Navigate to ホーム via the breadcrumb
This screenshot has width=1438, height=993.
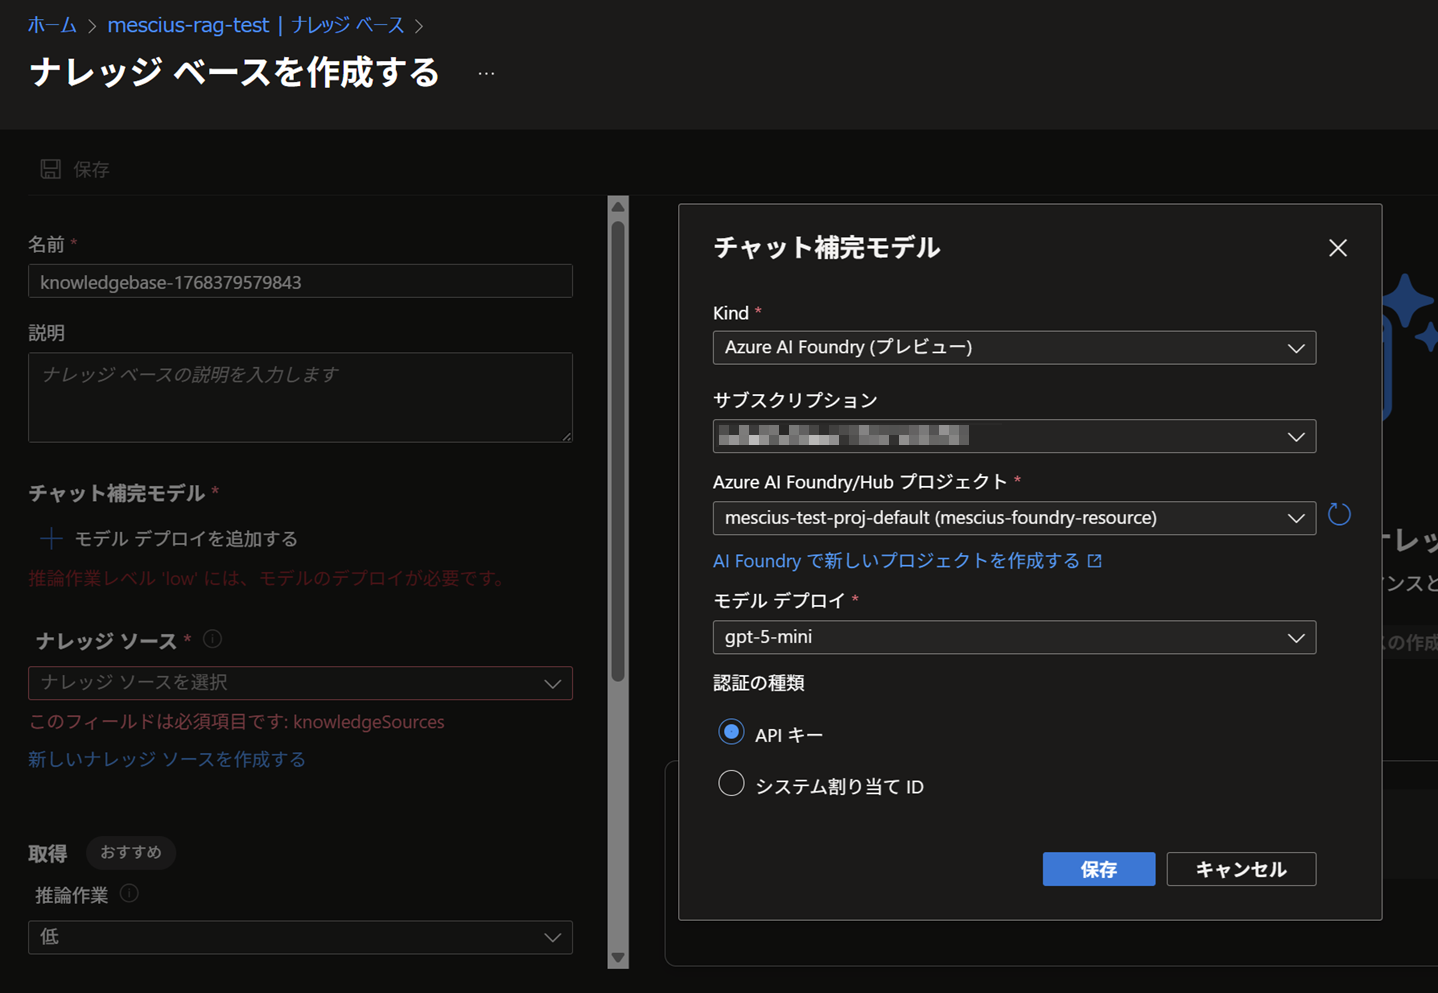(x=51, y=25)
